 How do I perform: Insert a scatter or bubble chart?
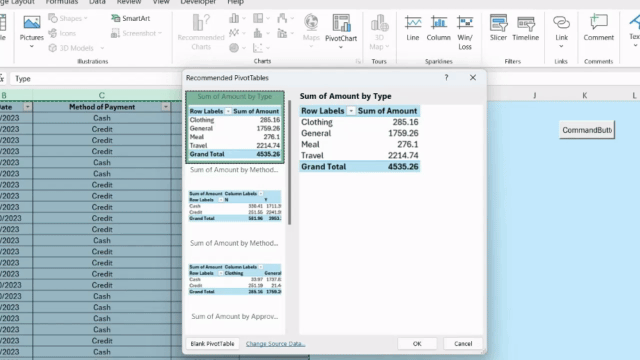(x=261, y=48)
